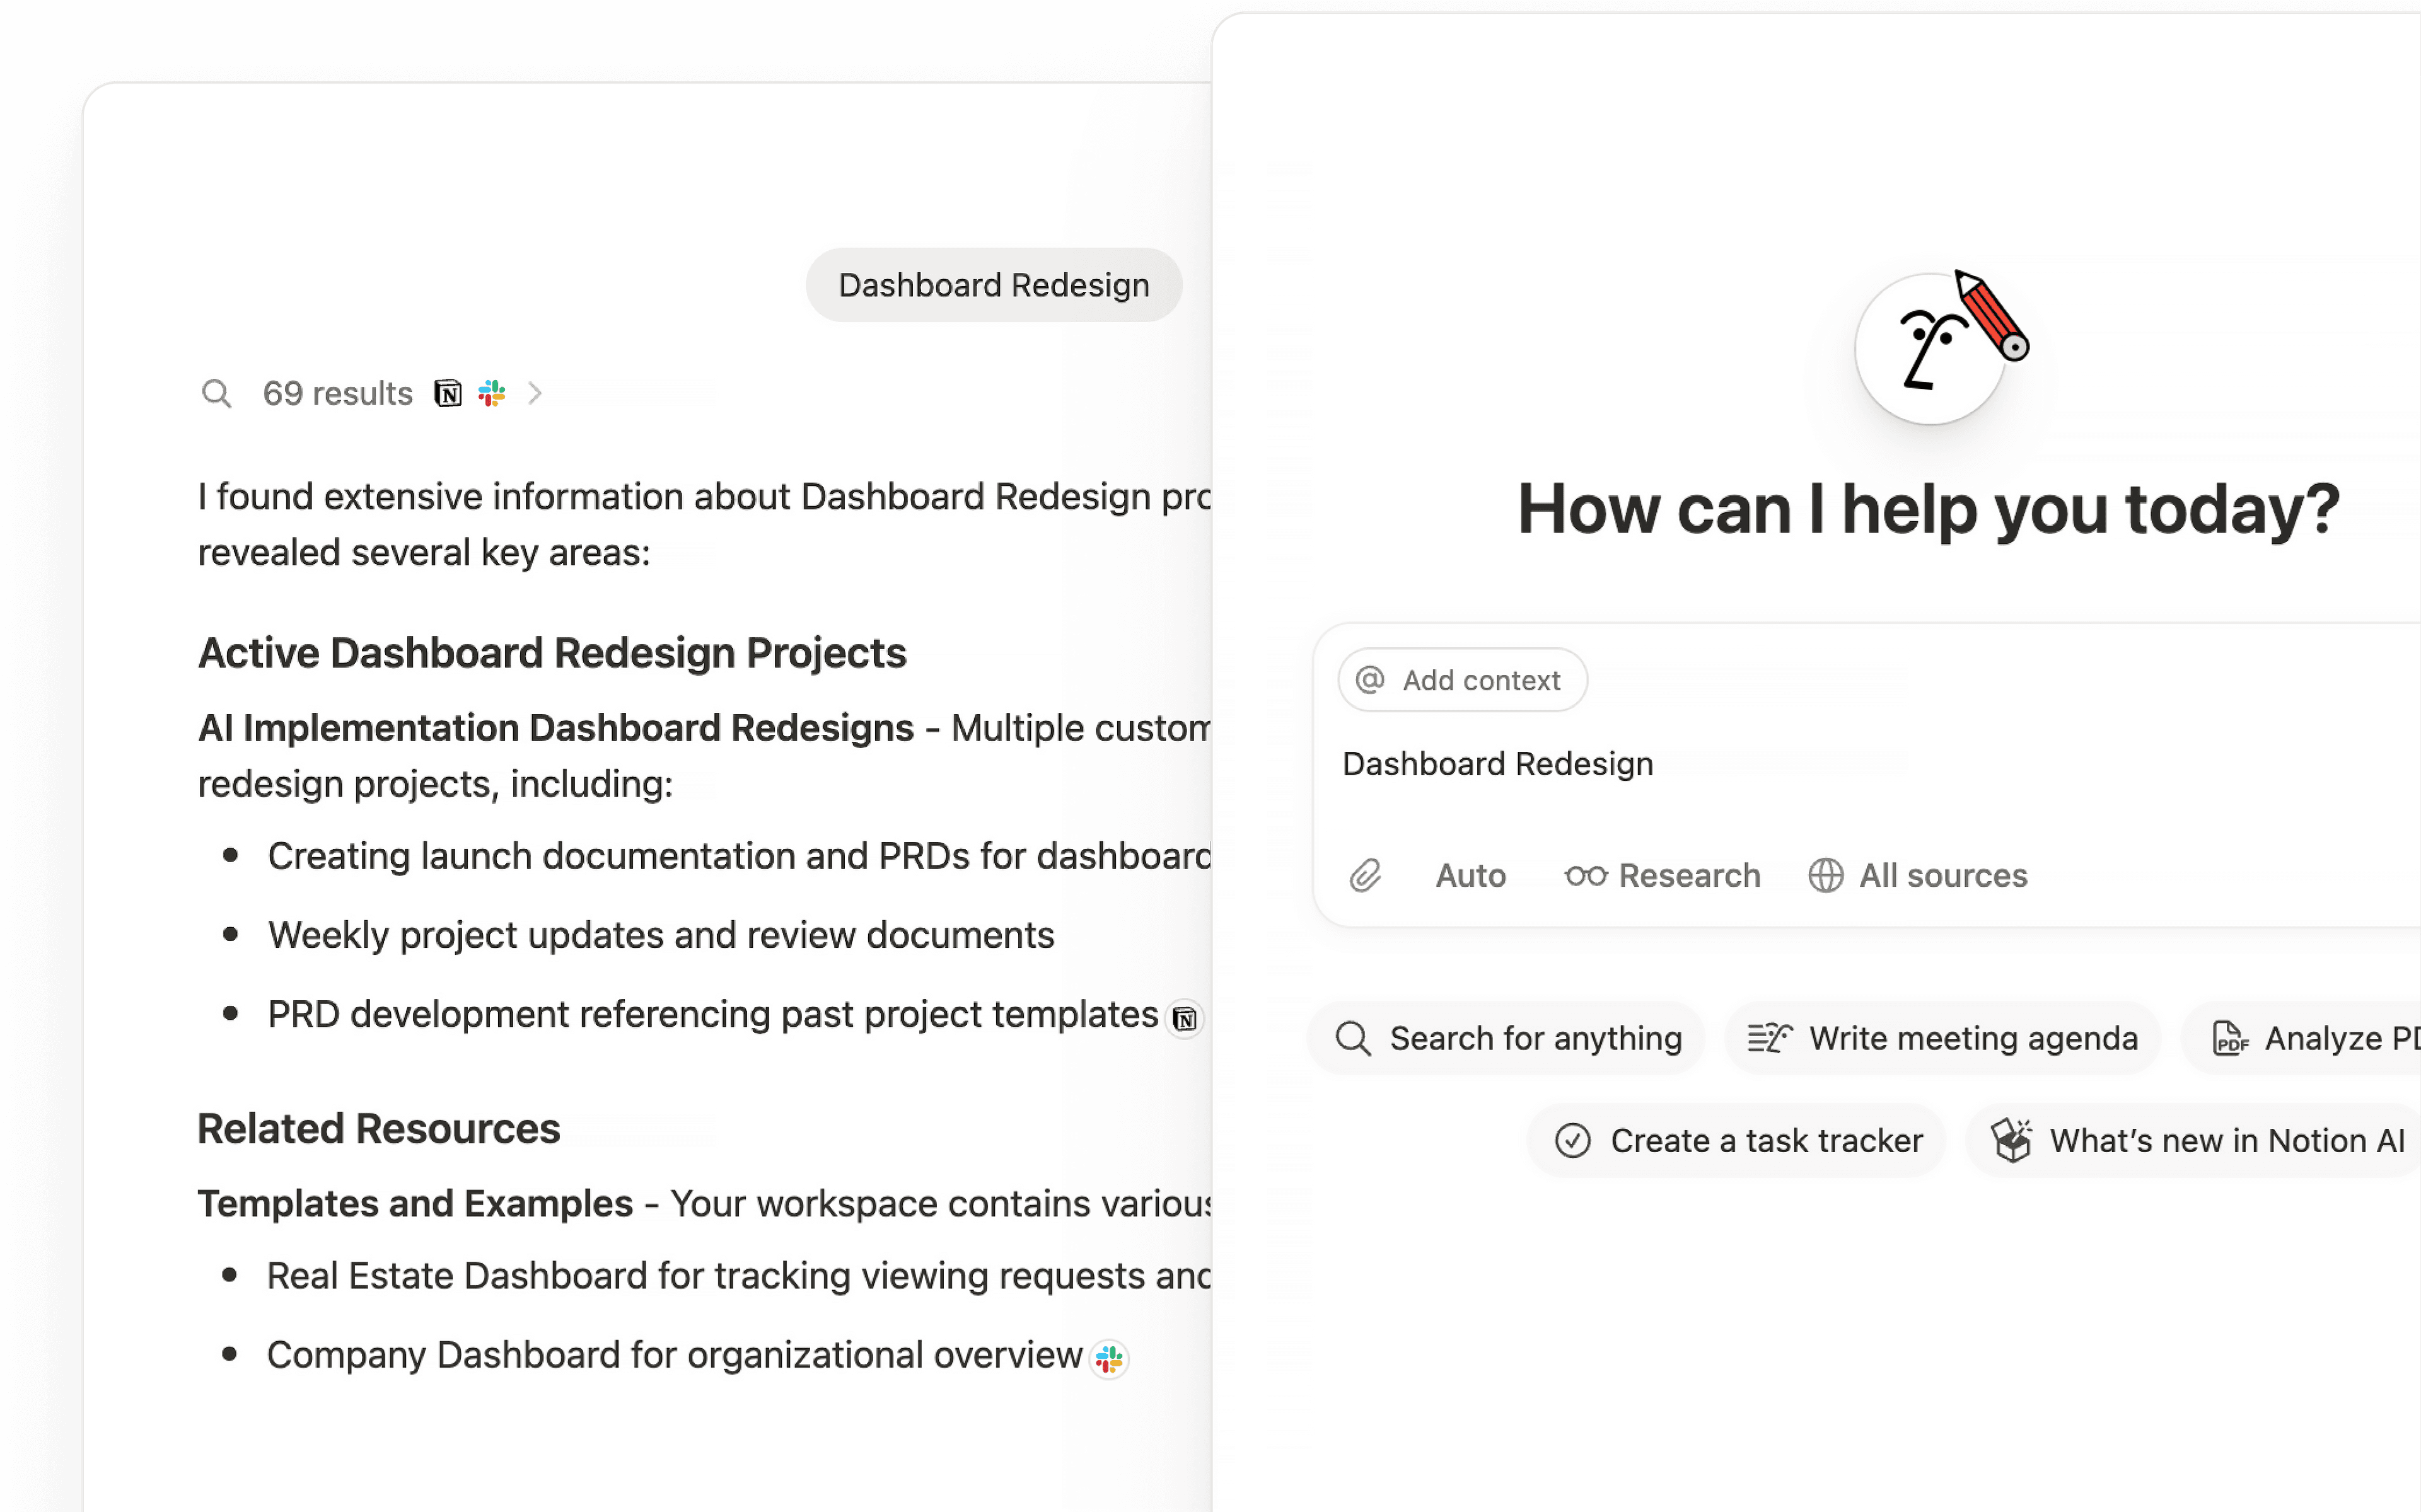Click the Notion AI pencil face avatar
2421x1512 pixels.
coord(1932,348)
